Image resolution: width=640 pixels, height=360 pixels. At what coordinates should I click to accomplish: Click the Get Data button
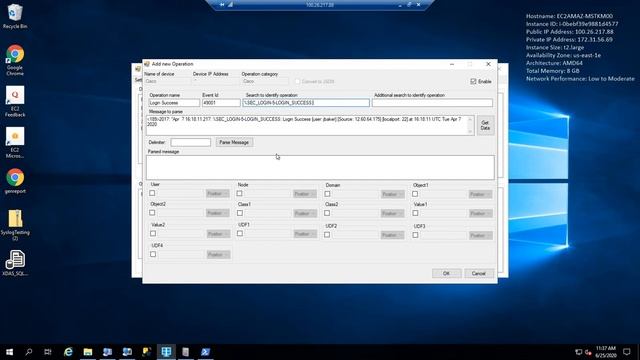pos(485,125)
